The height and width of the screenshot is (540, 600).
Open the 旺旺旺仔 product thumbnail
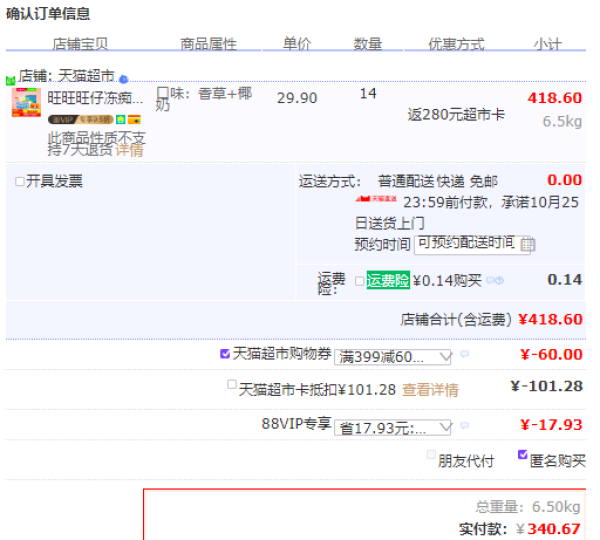pos(26,102)
